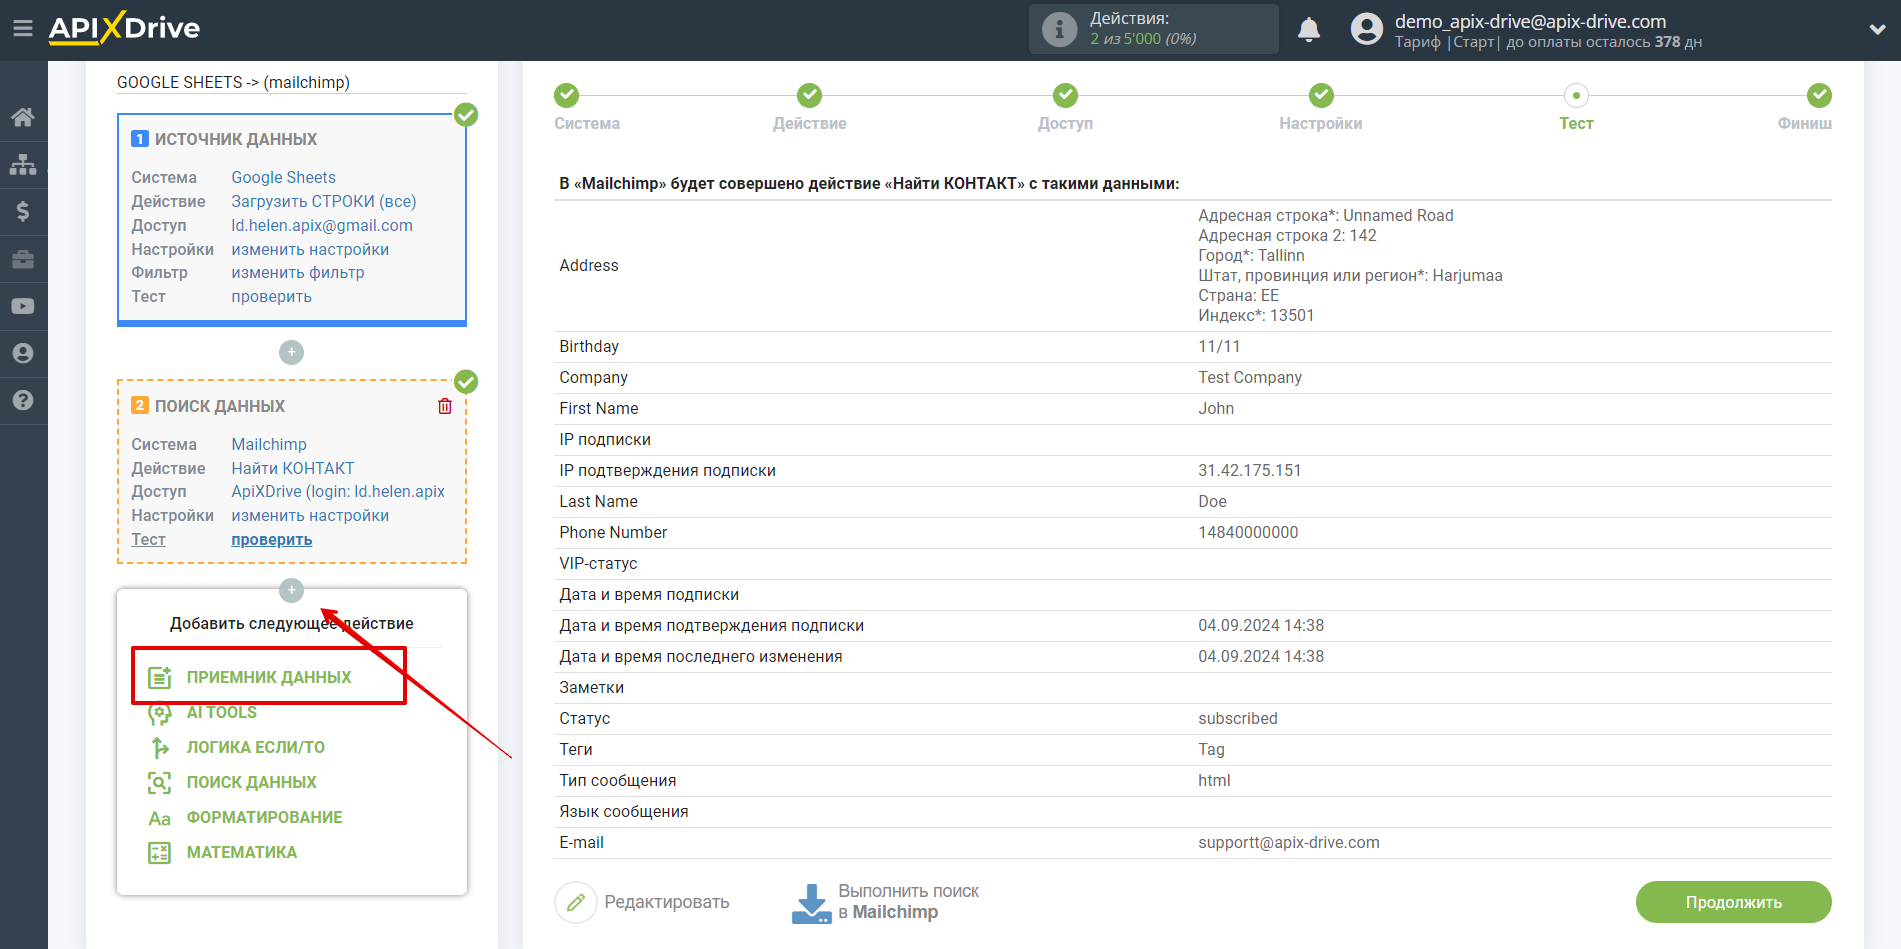Viewport: 1901px width, 949px height.
Task: Click the info icon in the Действия panel
Action: (1059, 29)
